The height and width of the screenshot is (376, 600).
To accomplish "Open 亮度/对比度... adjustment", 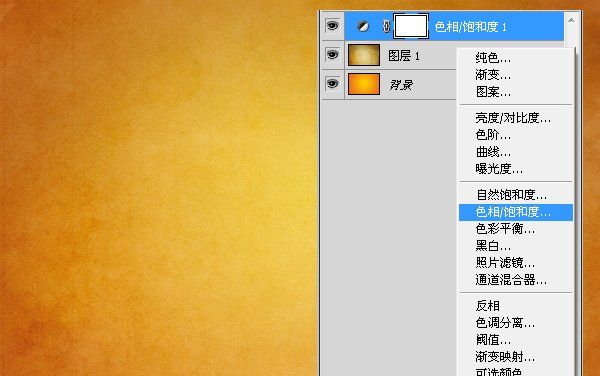I will (513, 118).
